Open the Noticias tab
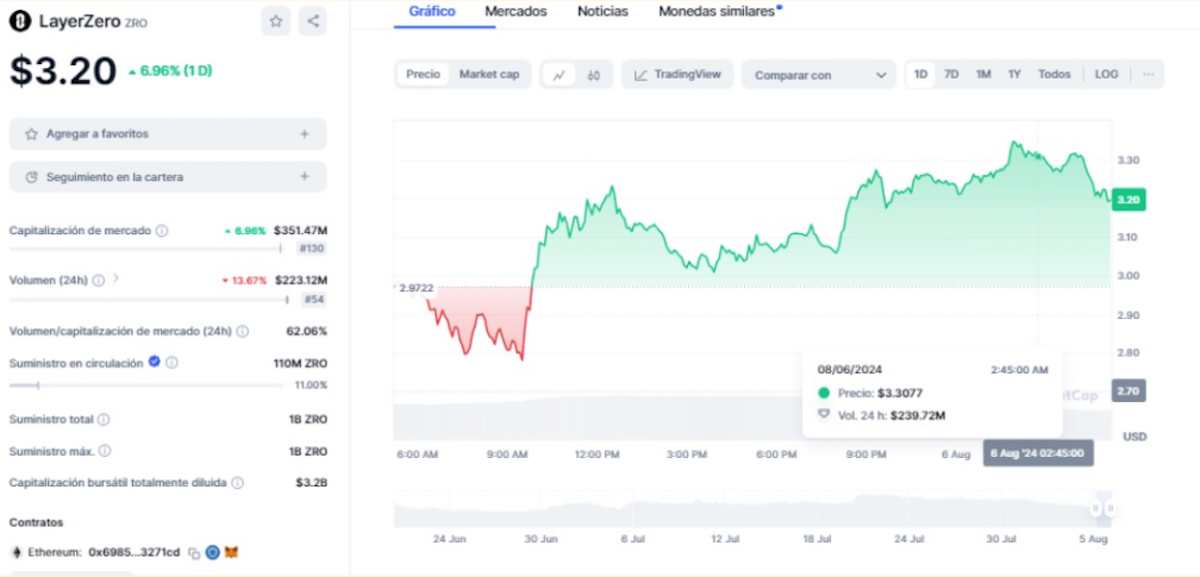Screen dimensions: 1200x577 tap(603, 12)
